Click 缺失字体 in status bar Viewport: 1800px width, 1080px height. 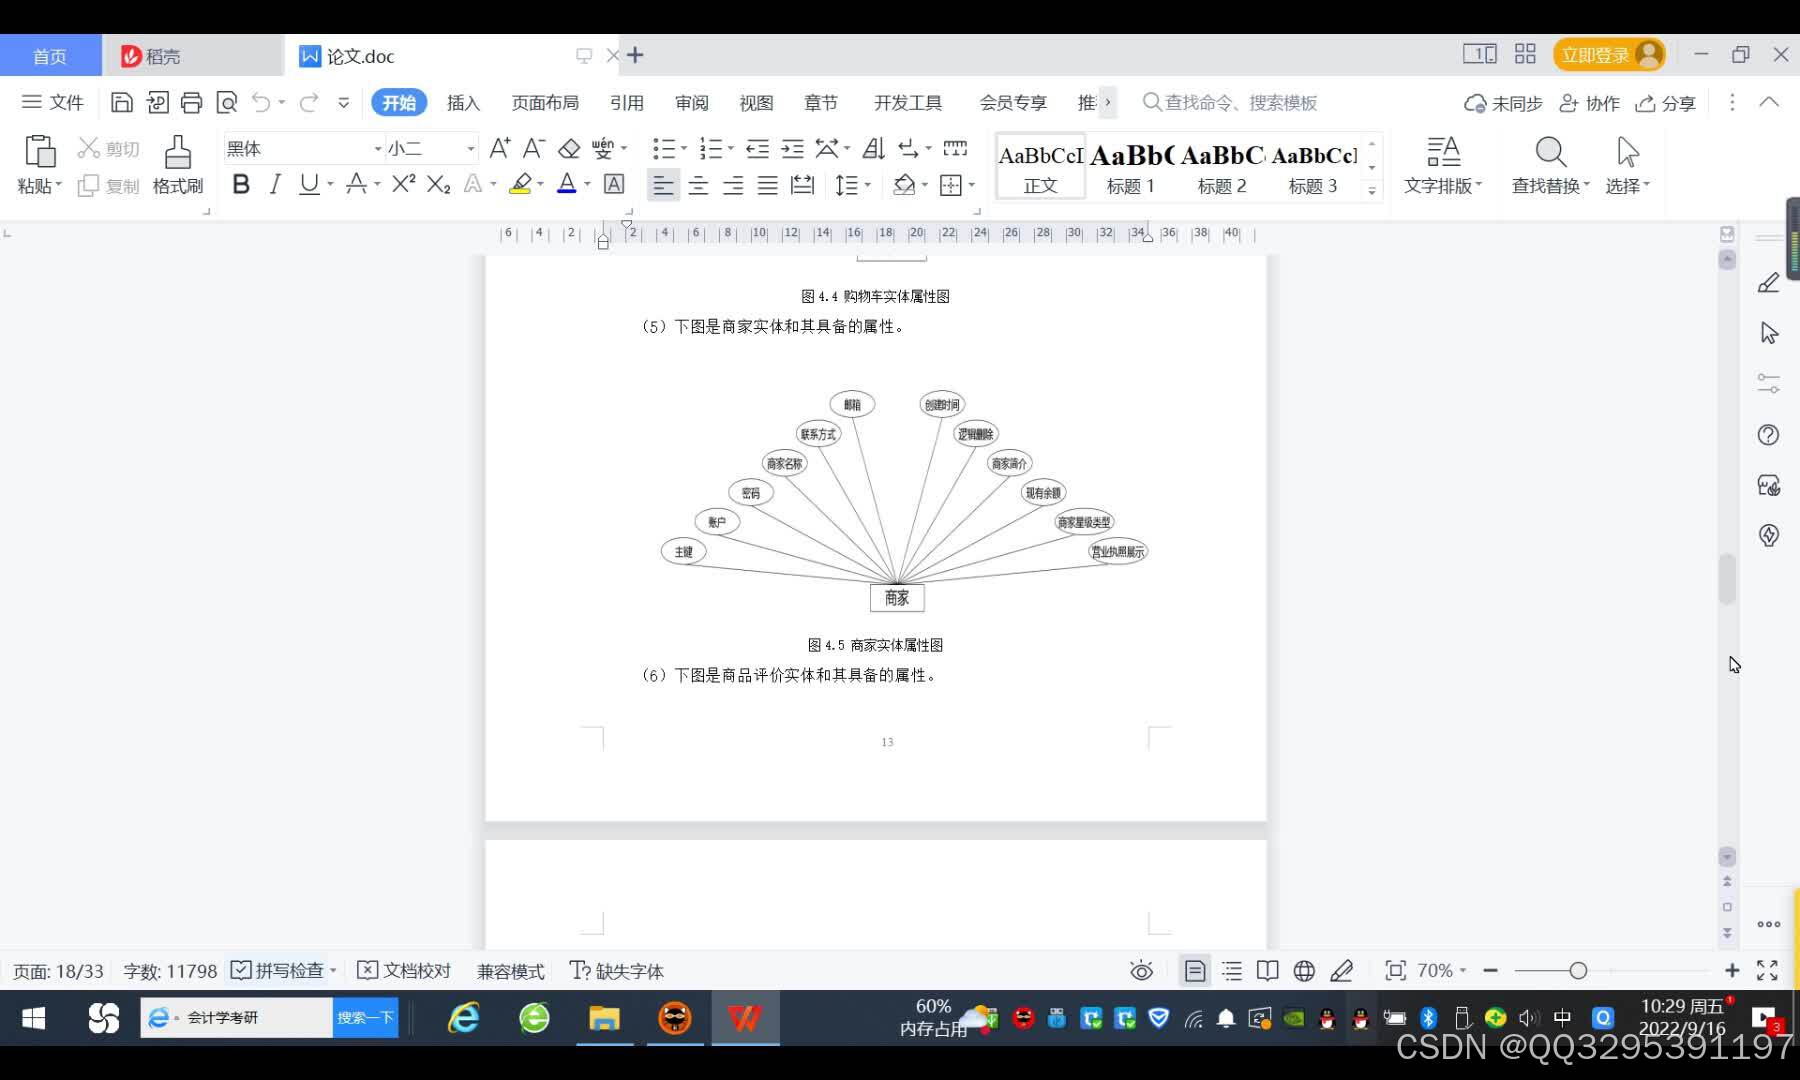click(x=616, y=971)
